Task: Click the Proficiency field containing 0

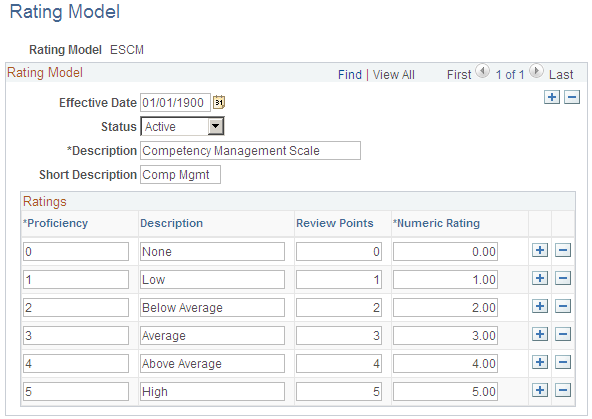Action: [x=76, y=251]
